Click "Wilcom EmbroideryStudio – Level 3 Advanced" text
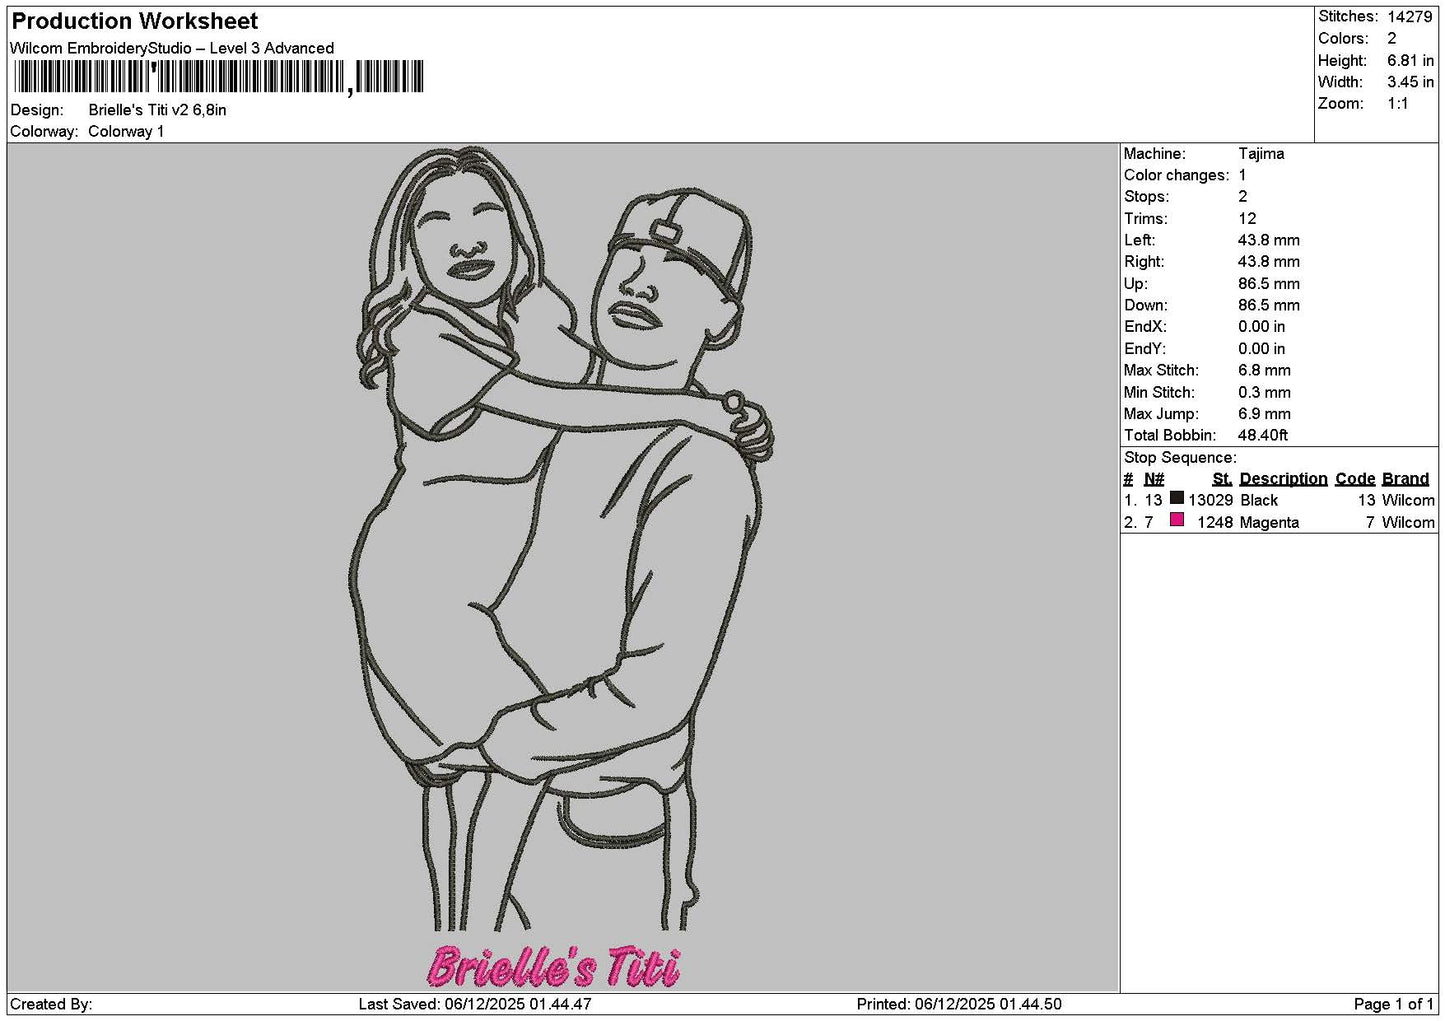 coord(172,48)
